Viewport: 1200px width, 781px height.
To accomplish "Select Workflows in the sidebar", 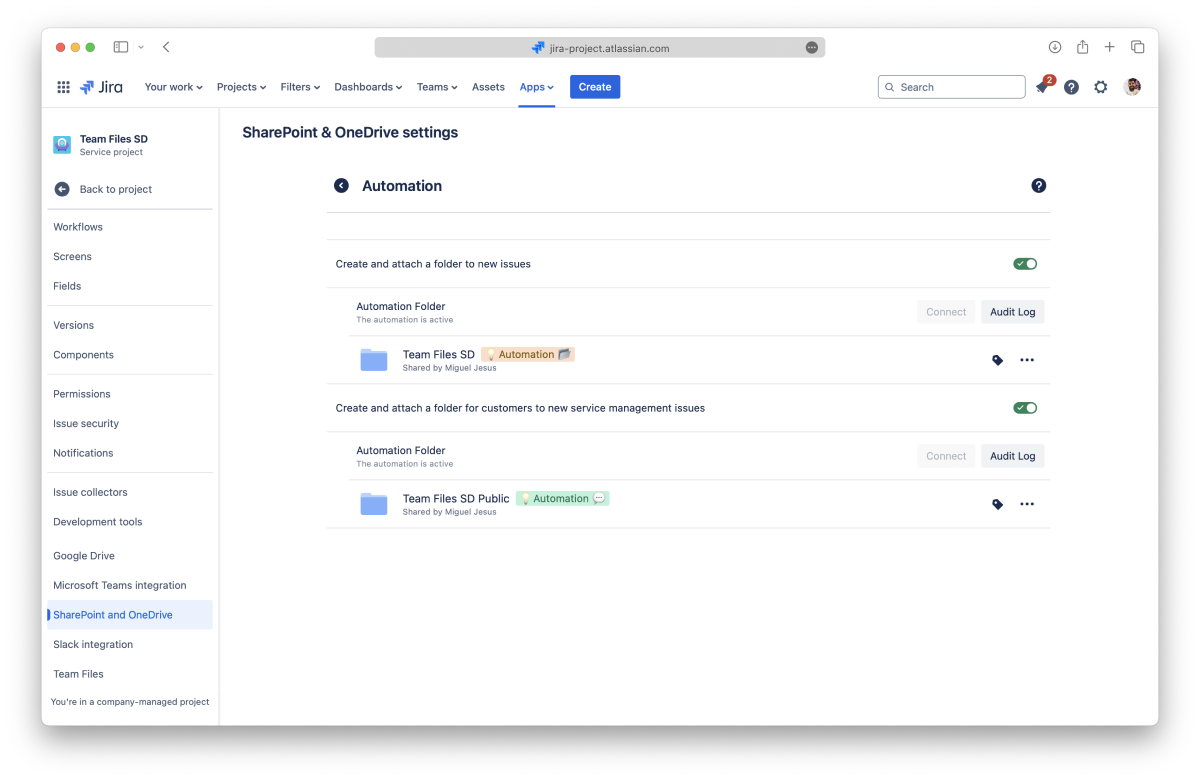I will 78,227.
